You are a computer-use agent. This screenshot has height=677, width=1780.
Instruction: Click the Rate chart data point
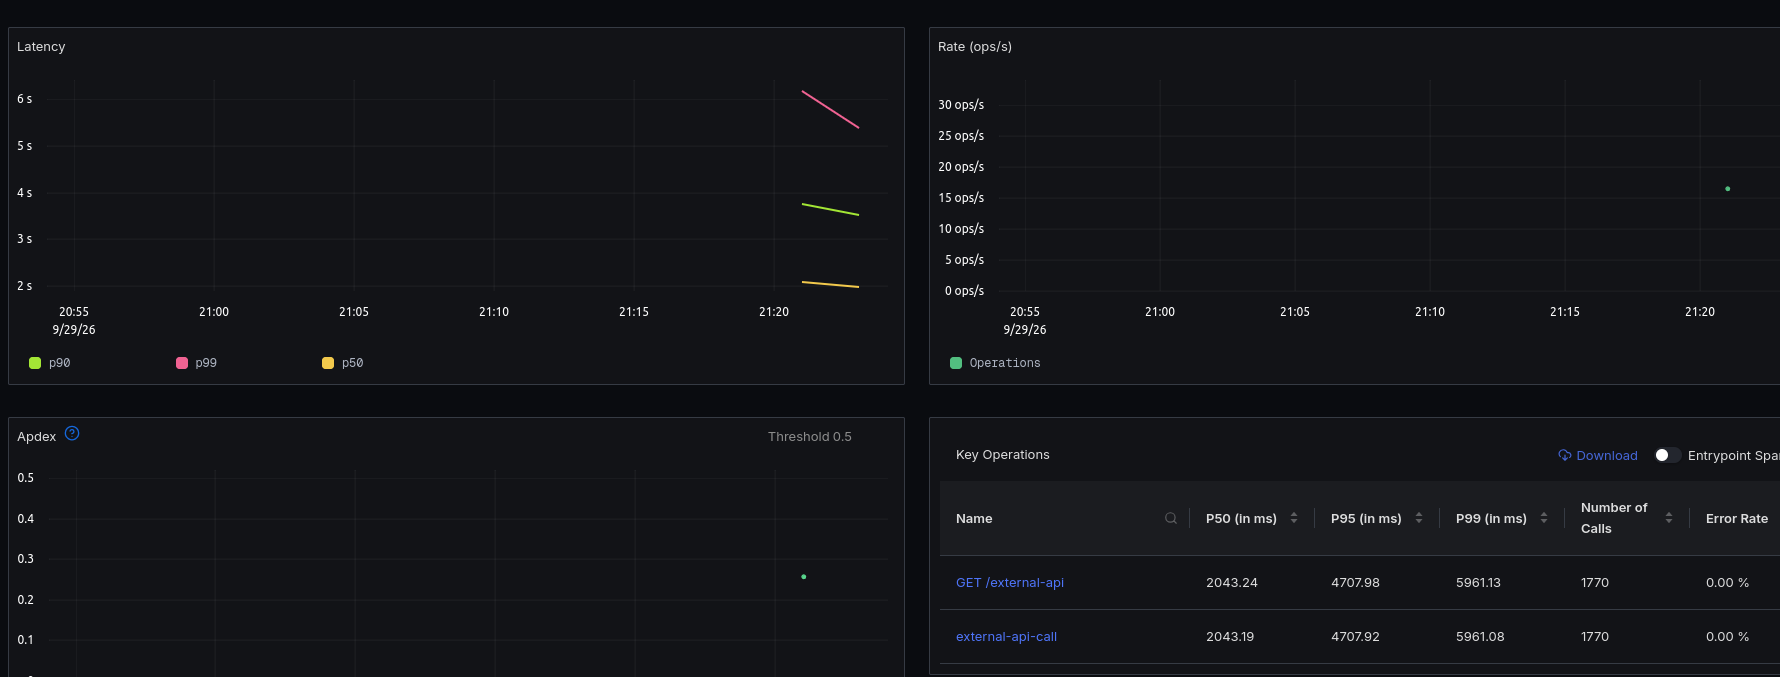point(1727,188)
